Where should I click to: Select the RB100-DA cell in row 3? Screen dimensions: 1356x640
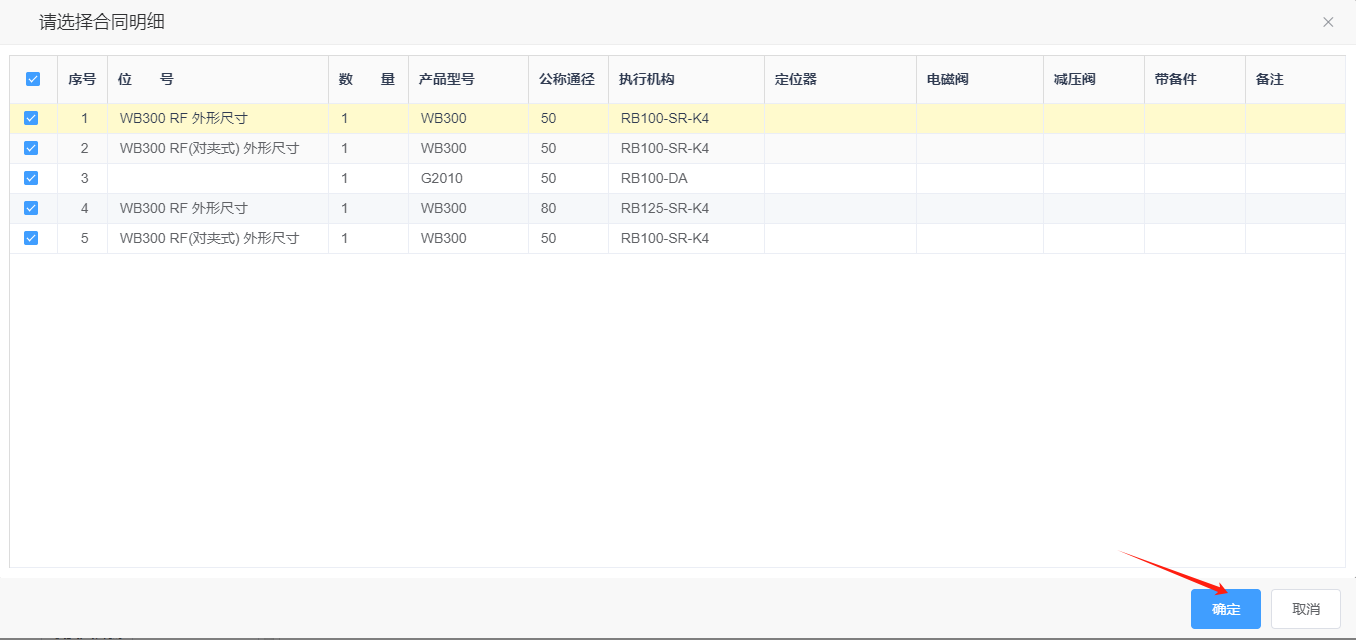654,178
